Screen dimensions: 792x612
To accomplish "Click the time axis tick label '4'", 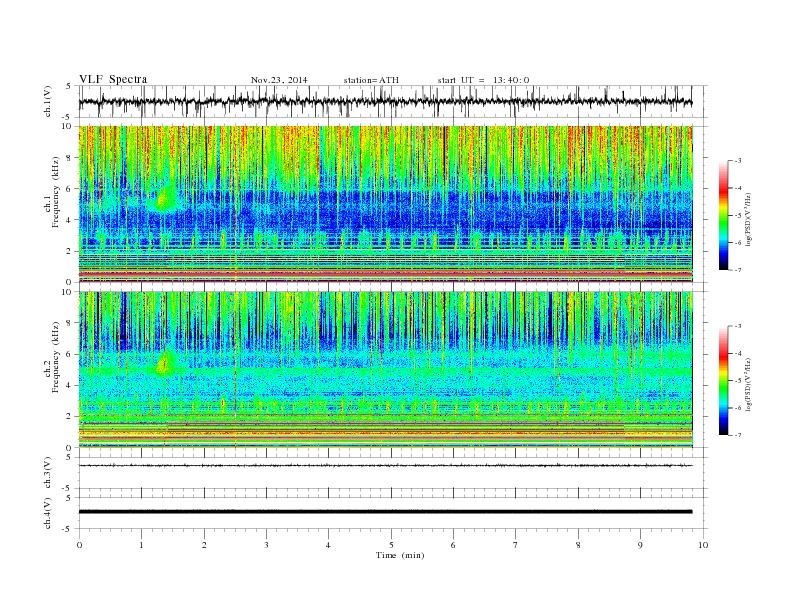I will [328, 545].
